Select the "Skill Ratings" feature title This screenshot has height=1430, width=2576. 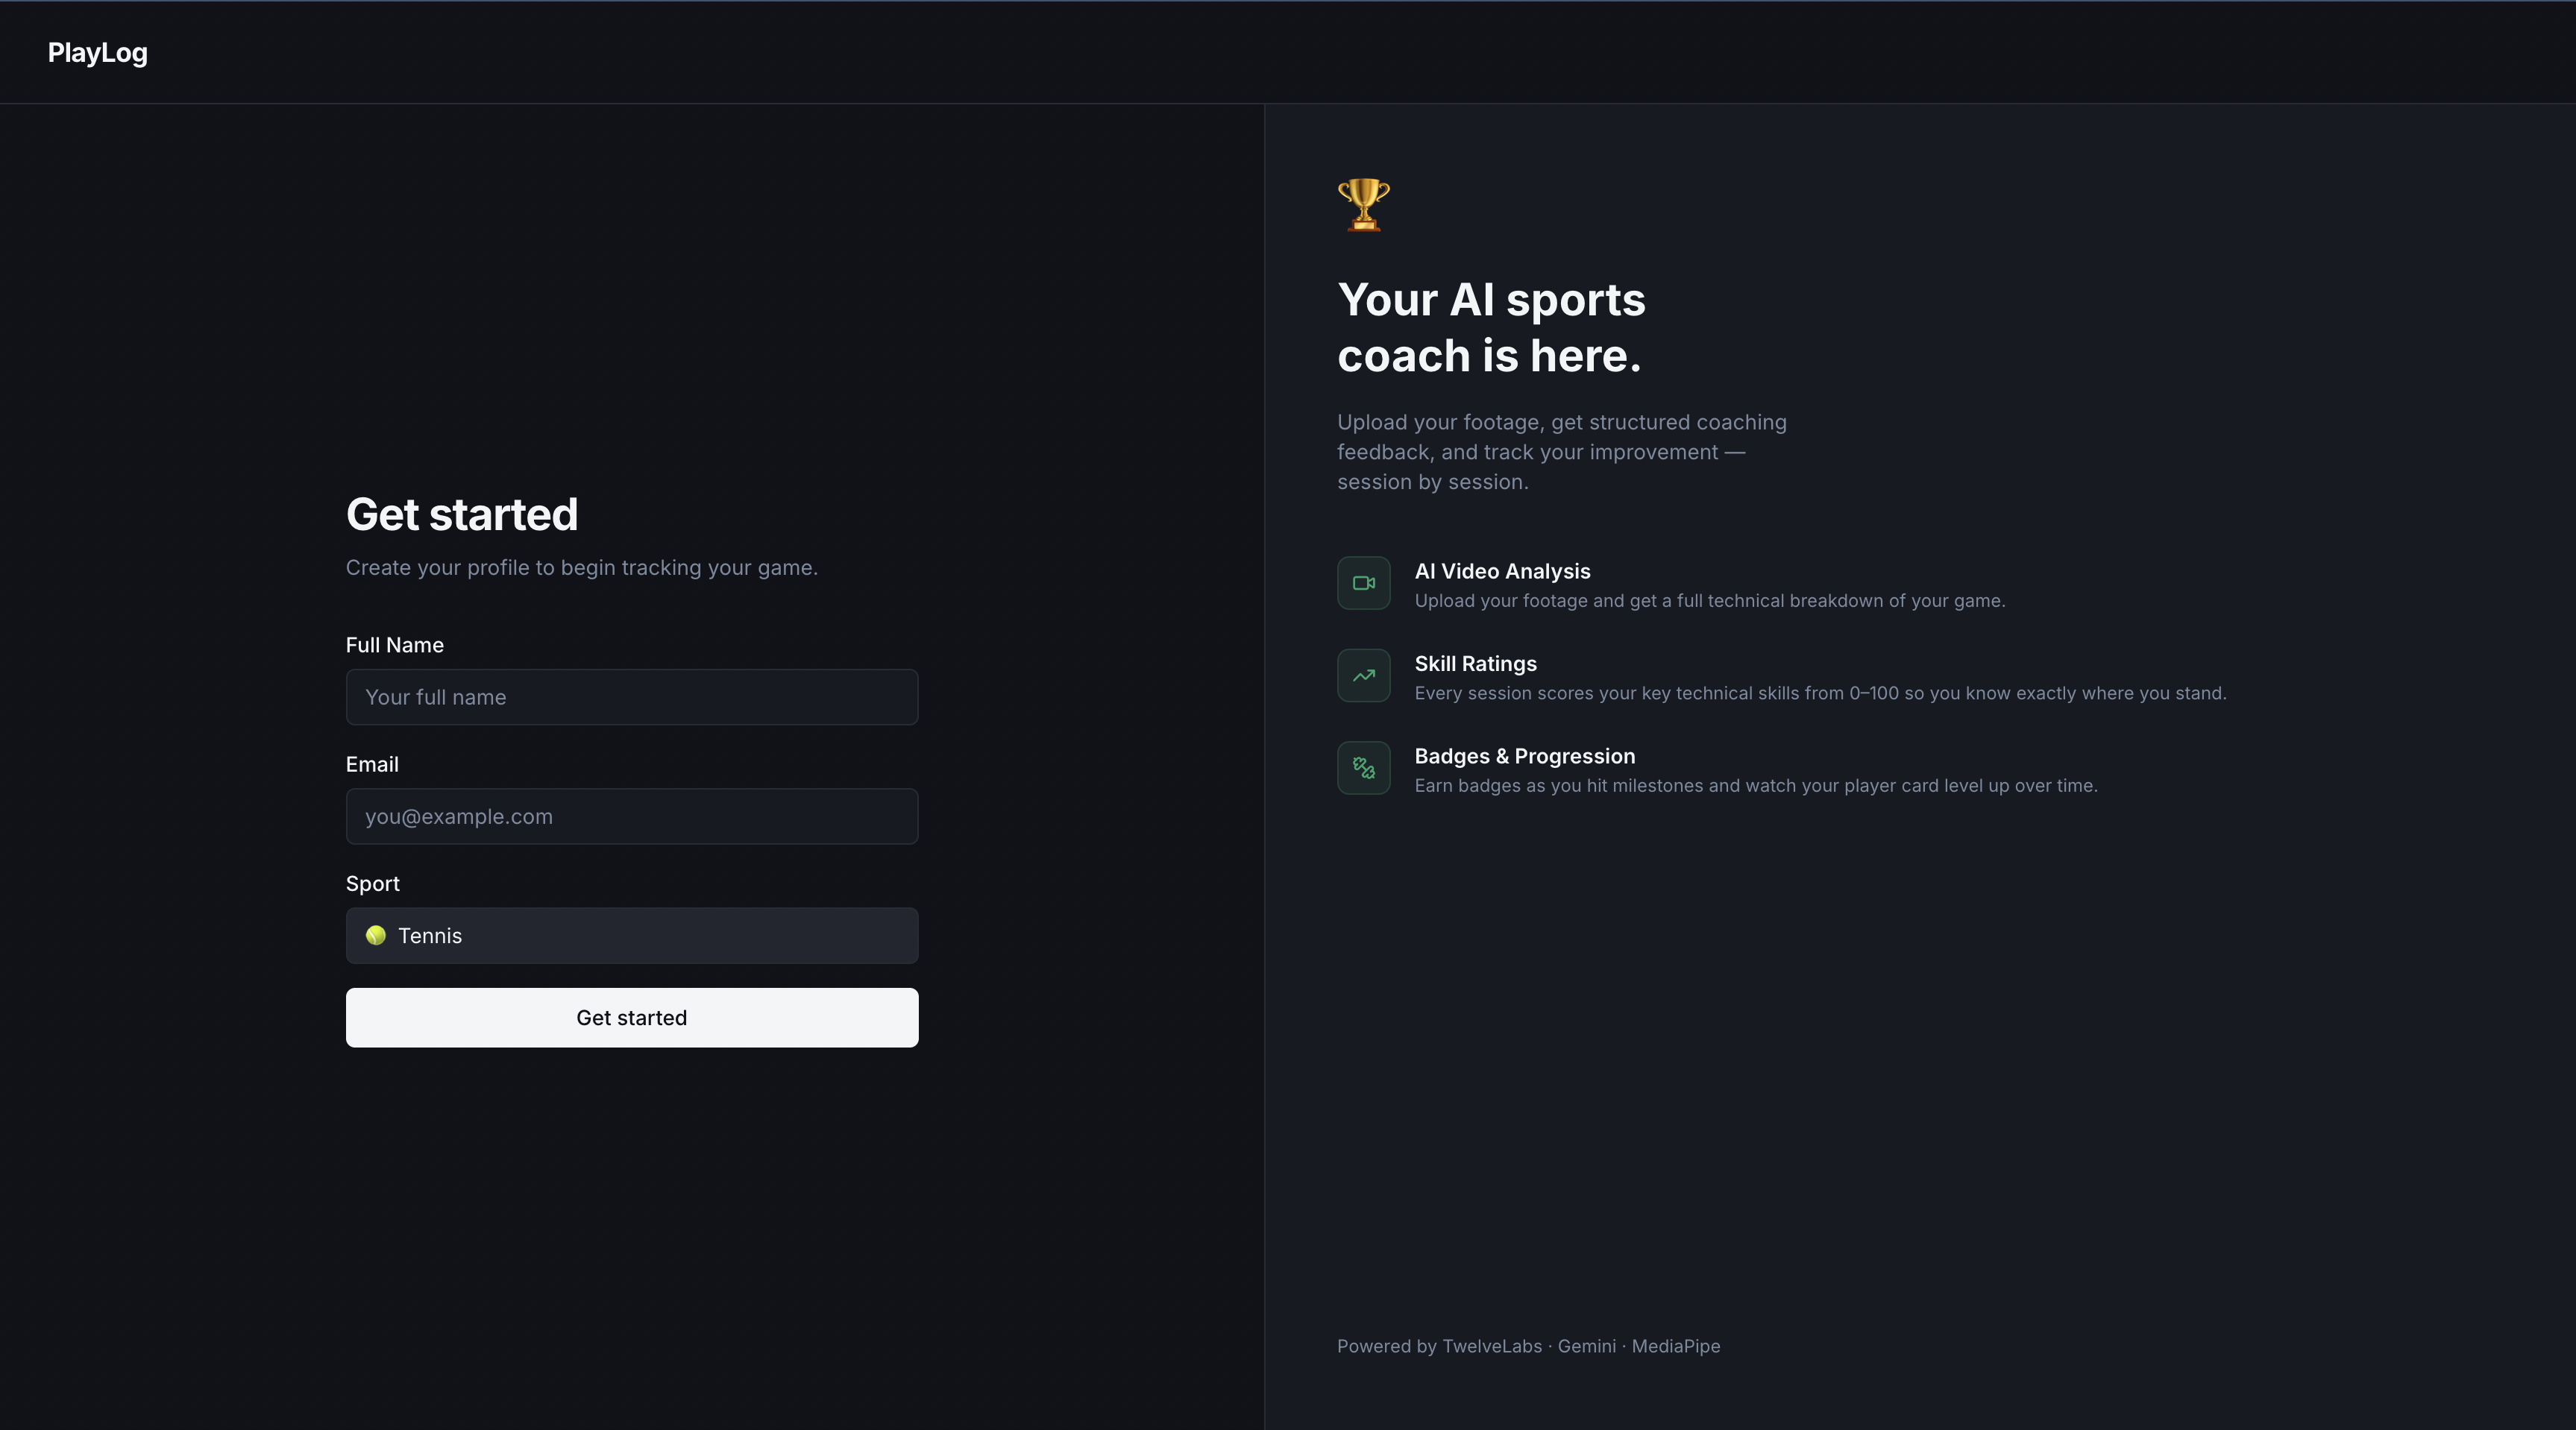[x=1475, y=664]
